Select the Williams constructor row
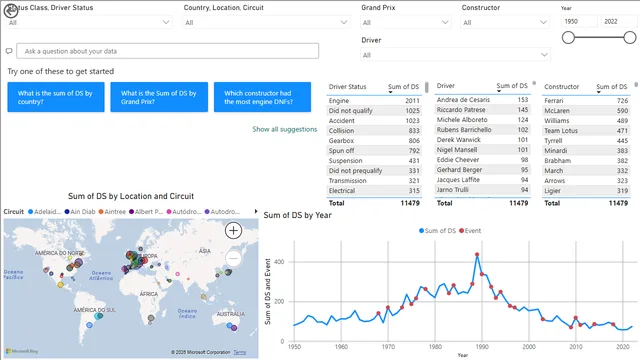The image size is (640, 360). pos(586,120)
